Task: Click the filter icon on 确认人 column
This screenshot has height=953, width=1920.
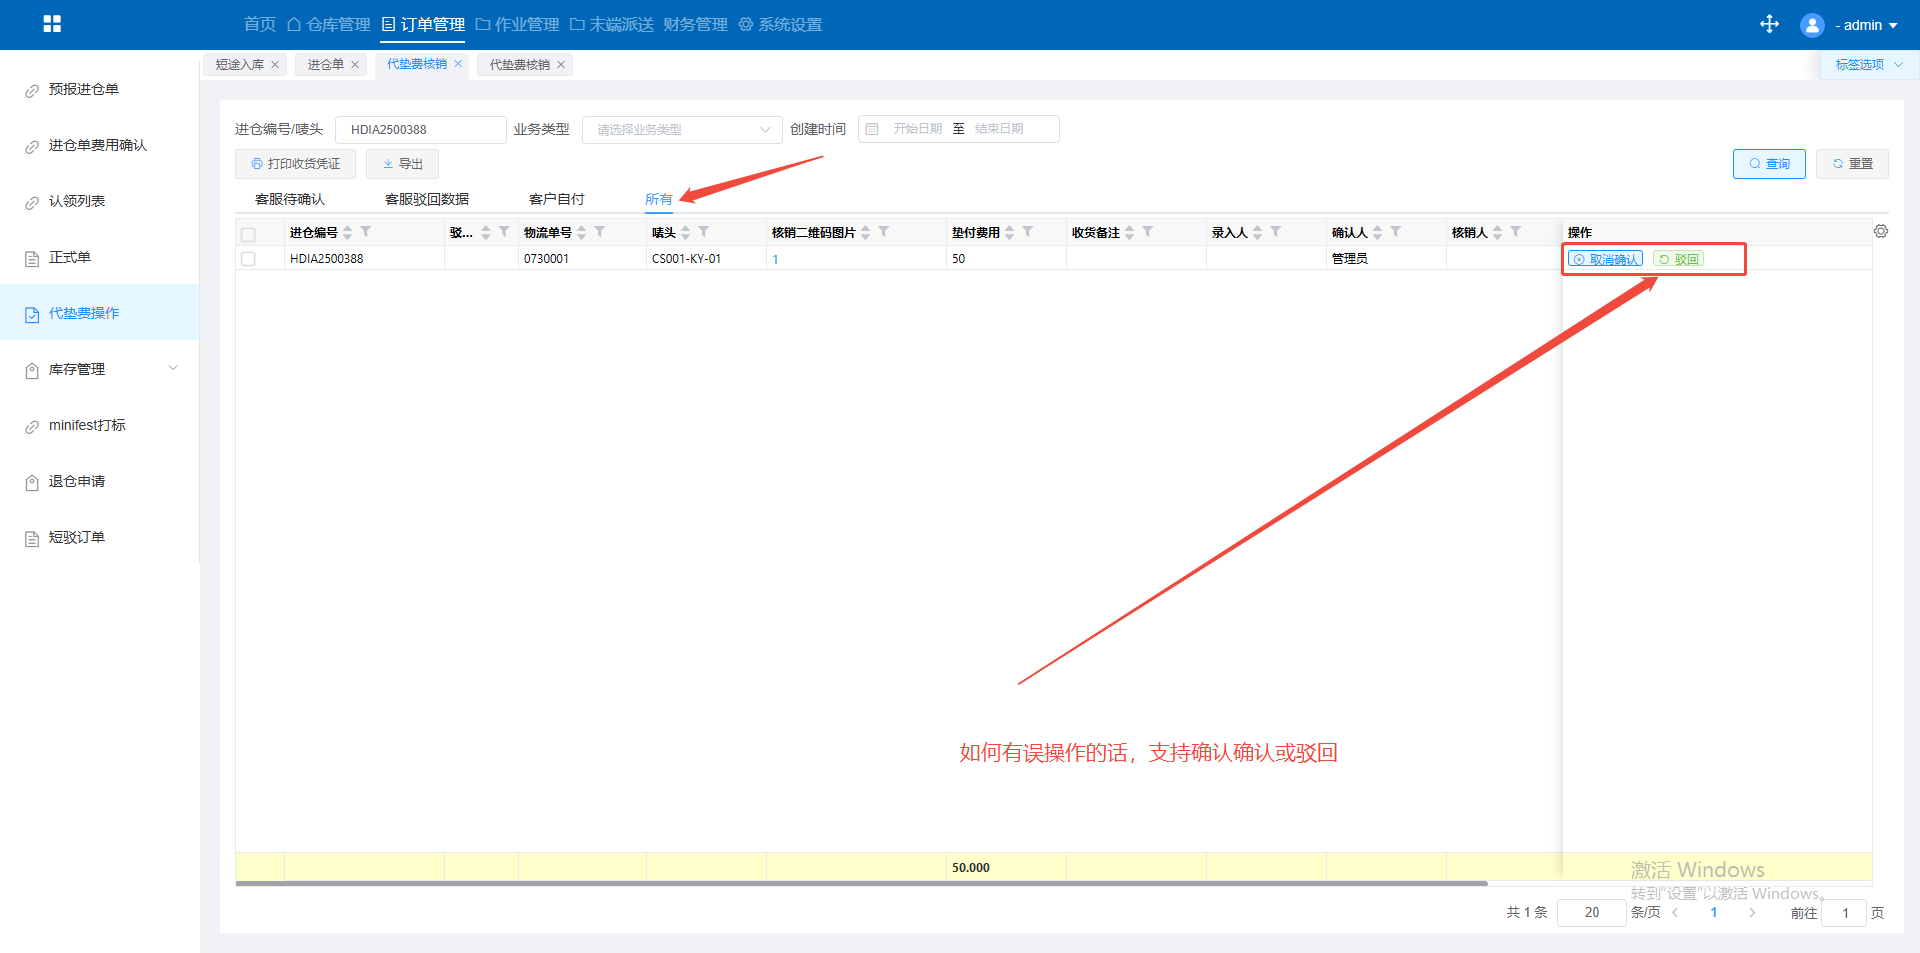Action: point(1396,232)
